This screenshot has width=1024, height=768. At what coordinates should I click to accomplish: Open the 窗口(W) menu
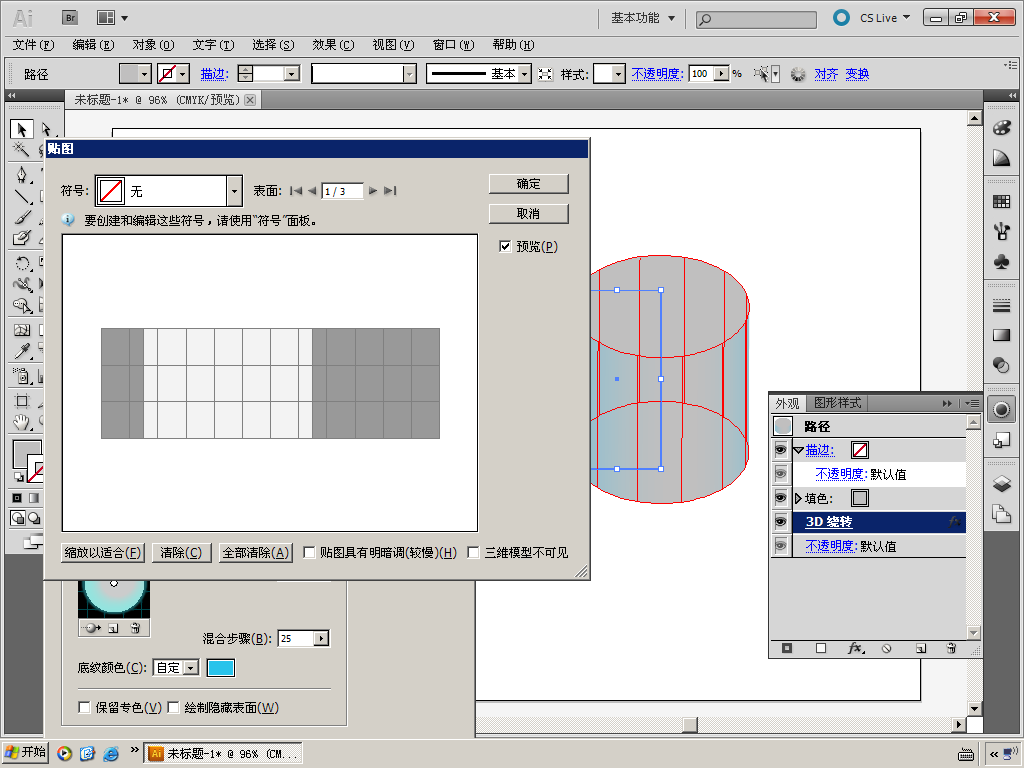click(453, 44)
